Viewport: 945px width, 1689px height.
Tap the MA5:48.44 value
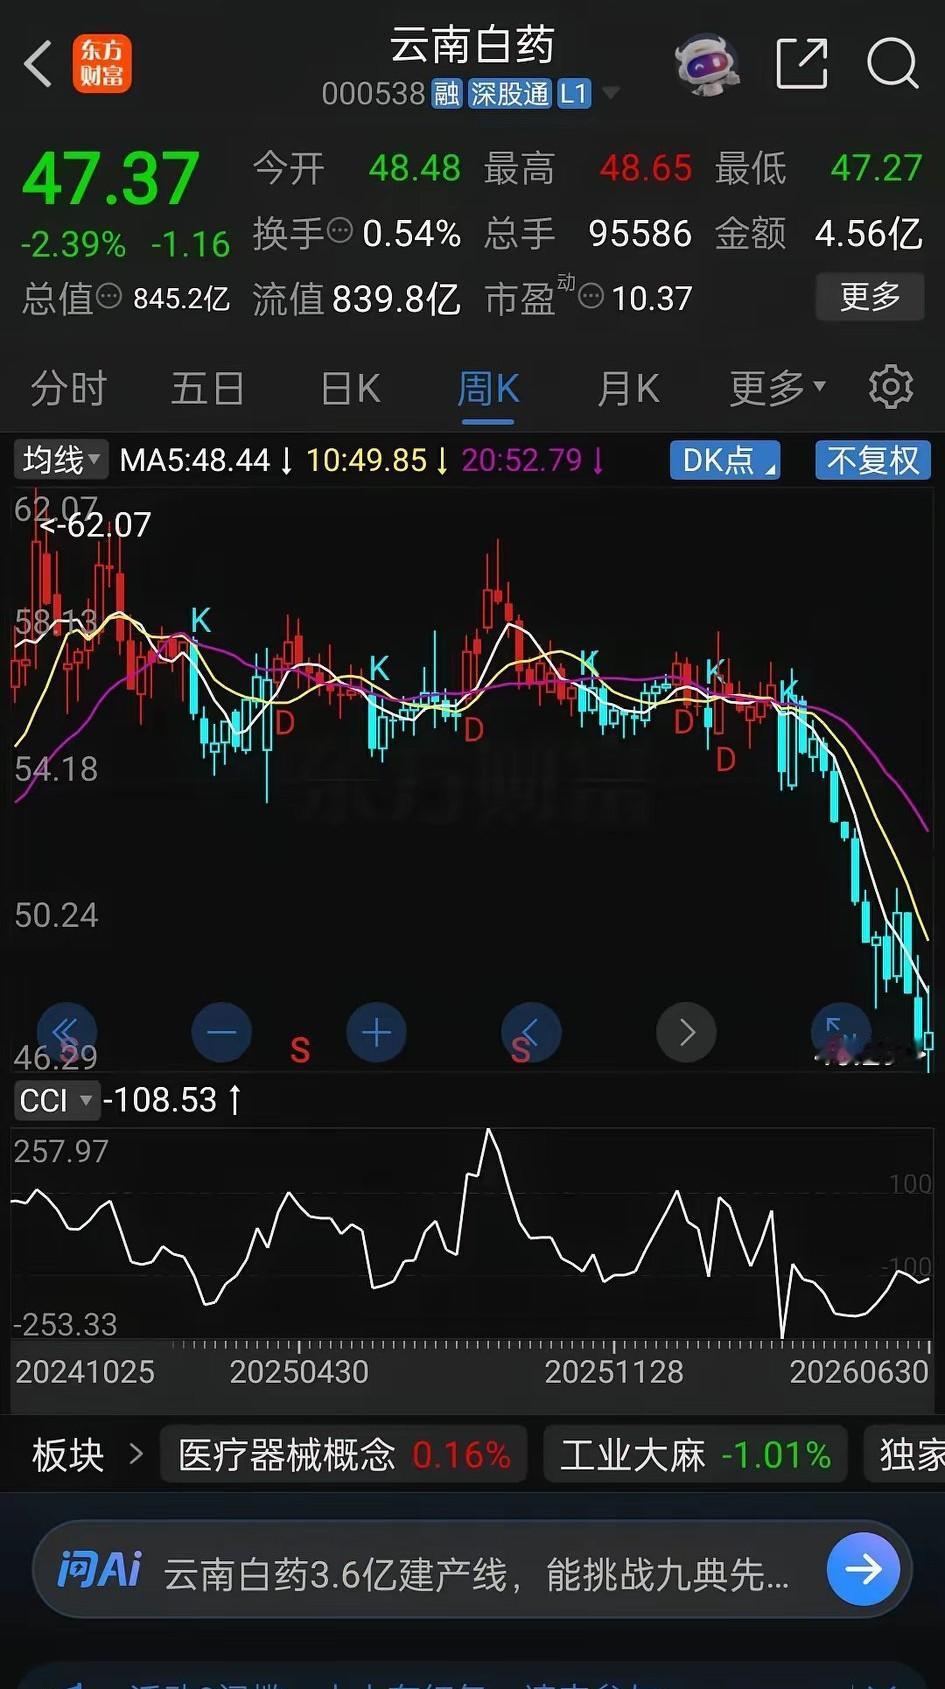pos(195,460)
